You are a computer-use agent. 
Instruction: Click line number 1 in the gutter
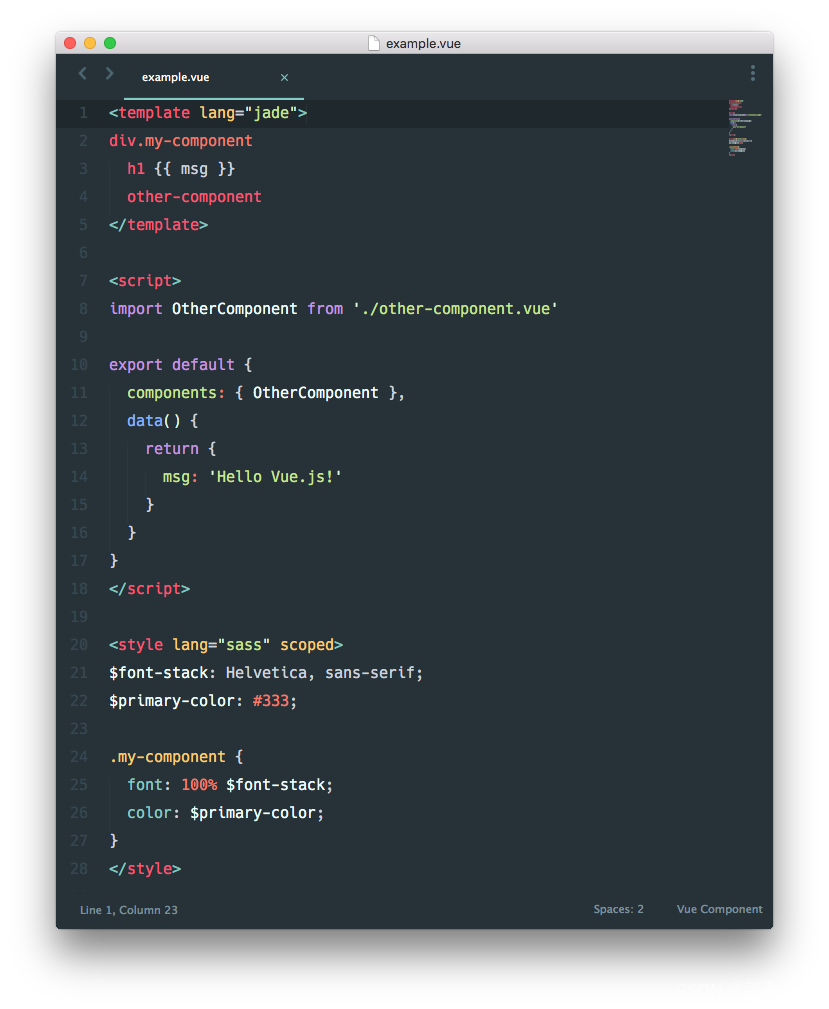coord(83,113)
